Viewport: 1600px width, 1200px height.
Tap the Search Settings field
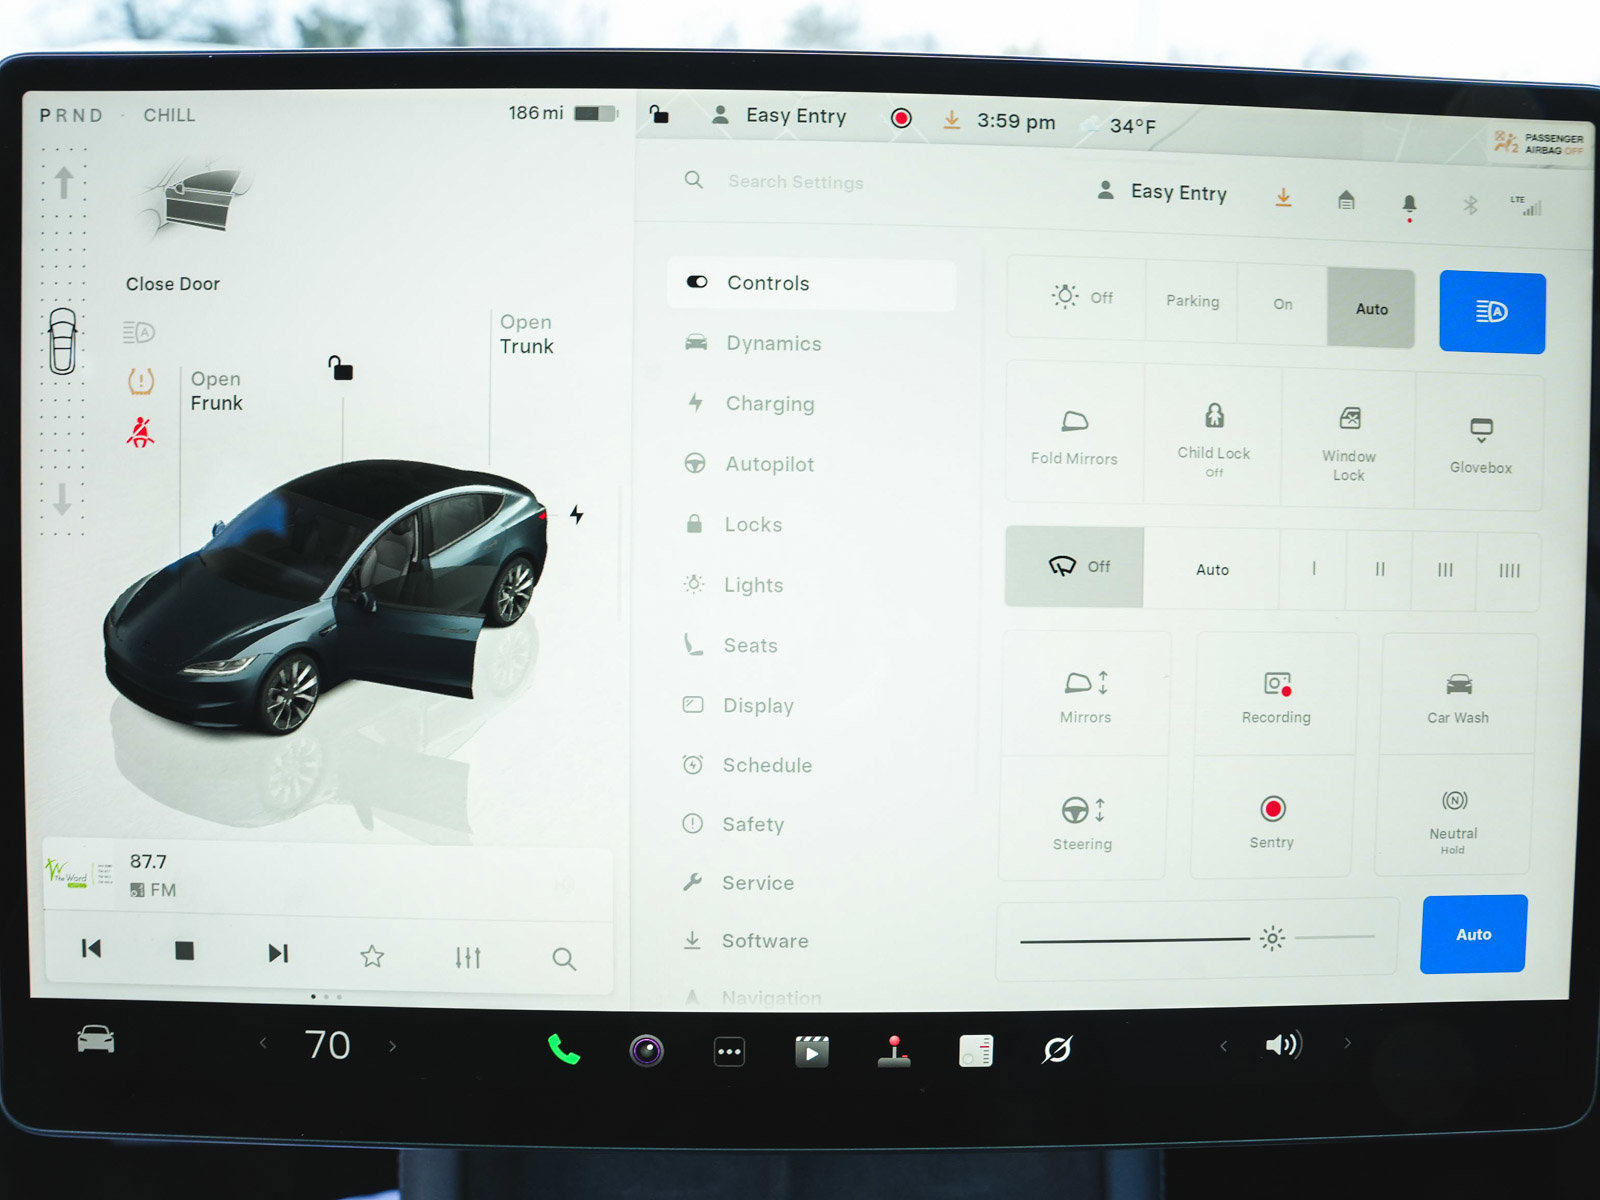[x=795, y=182]
